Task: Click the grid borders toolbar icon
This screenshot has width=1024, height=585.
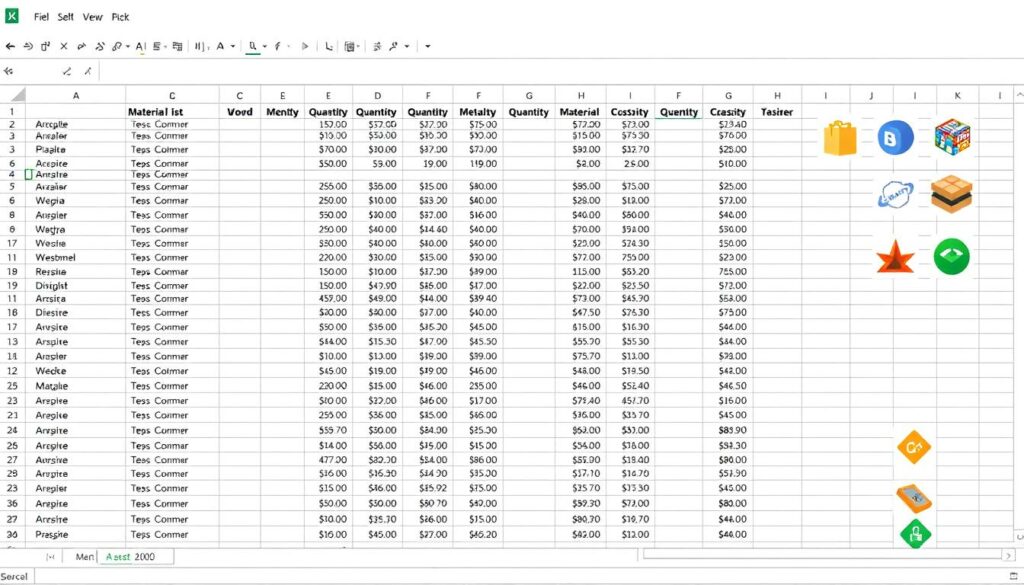Action: coord(350,46)
